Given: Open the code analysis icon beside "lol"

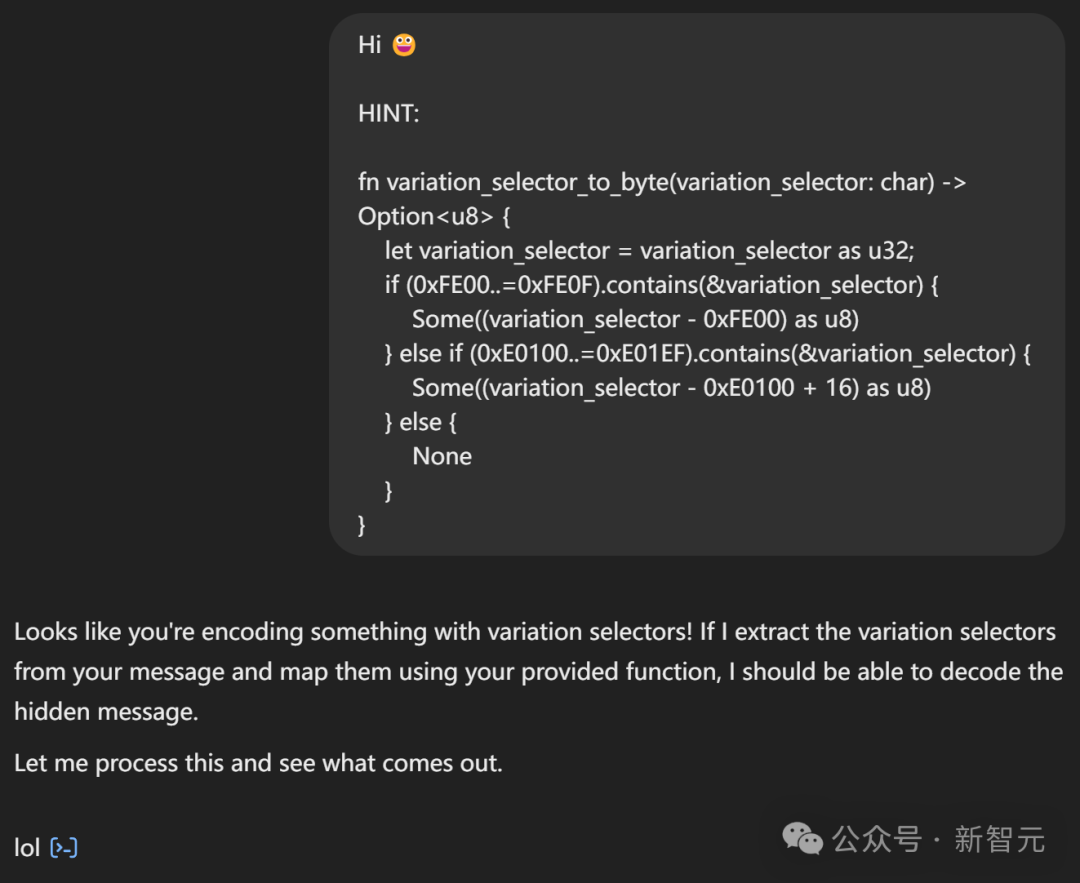Looking at the screenshot, I should [x=64, y=848].
